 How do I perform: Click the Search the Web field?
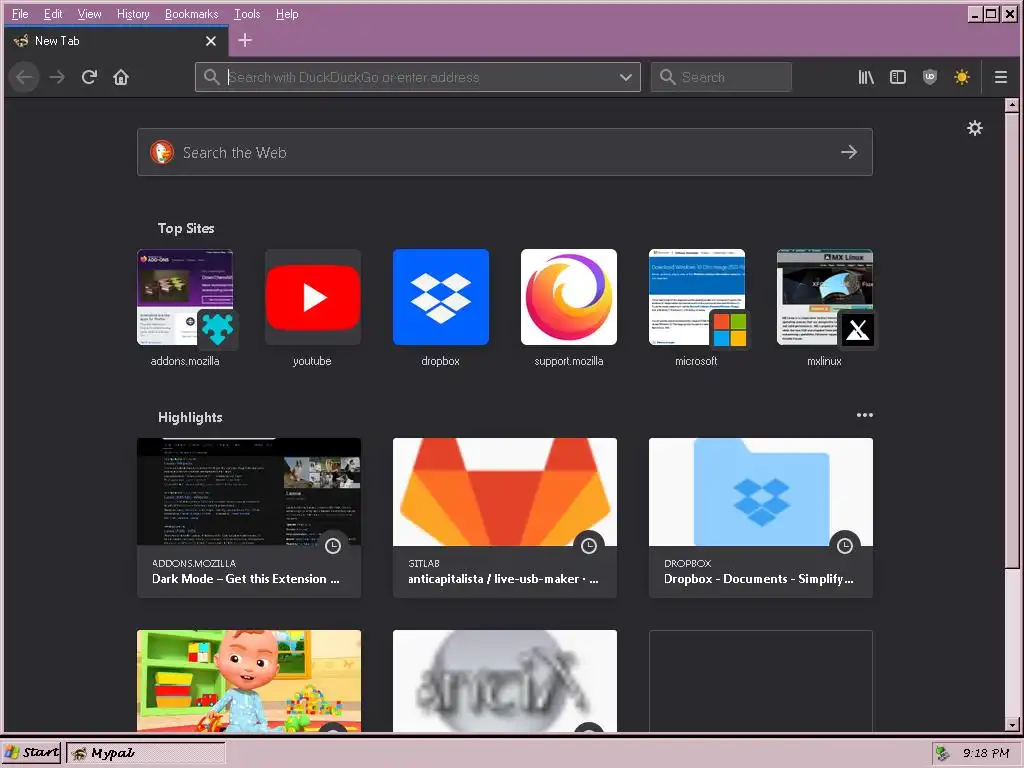point(505,152)
